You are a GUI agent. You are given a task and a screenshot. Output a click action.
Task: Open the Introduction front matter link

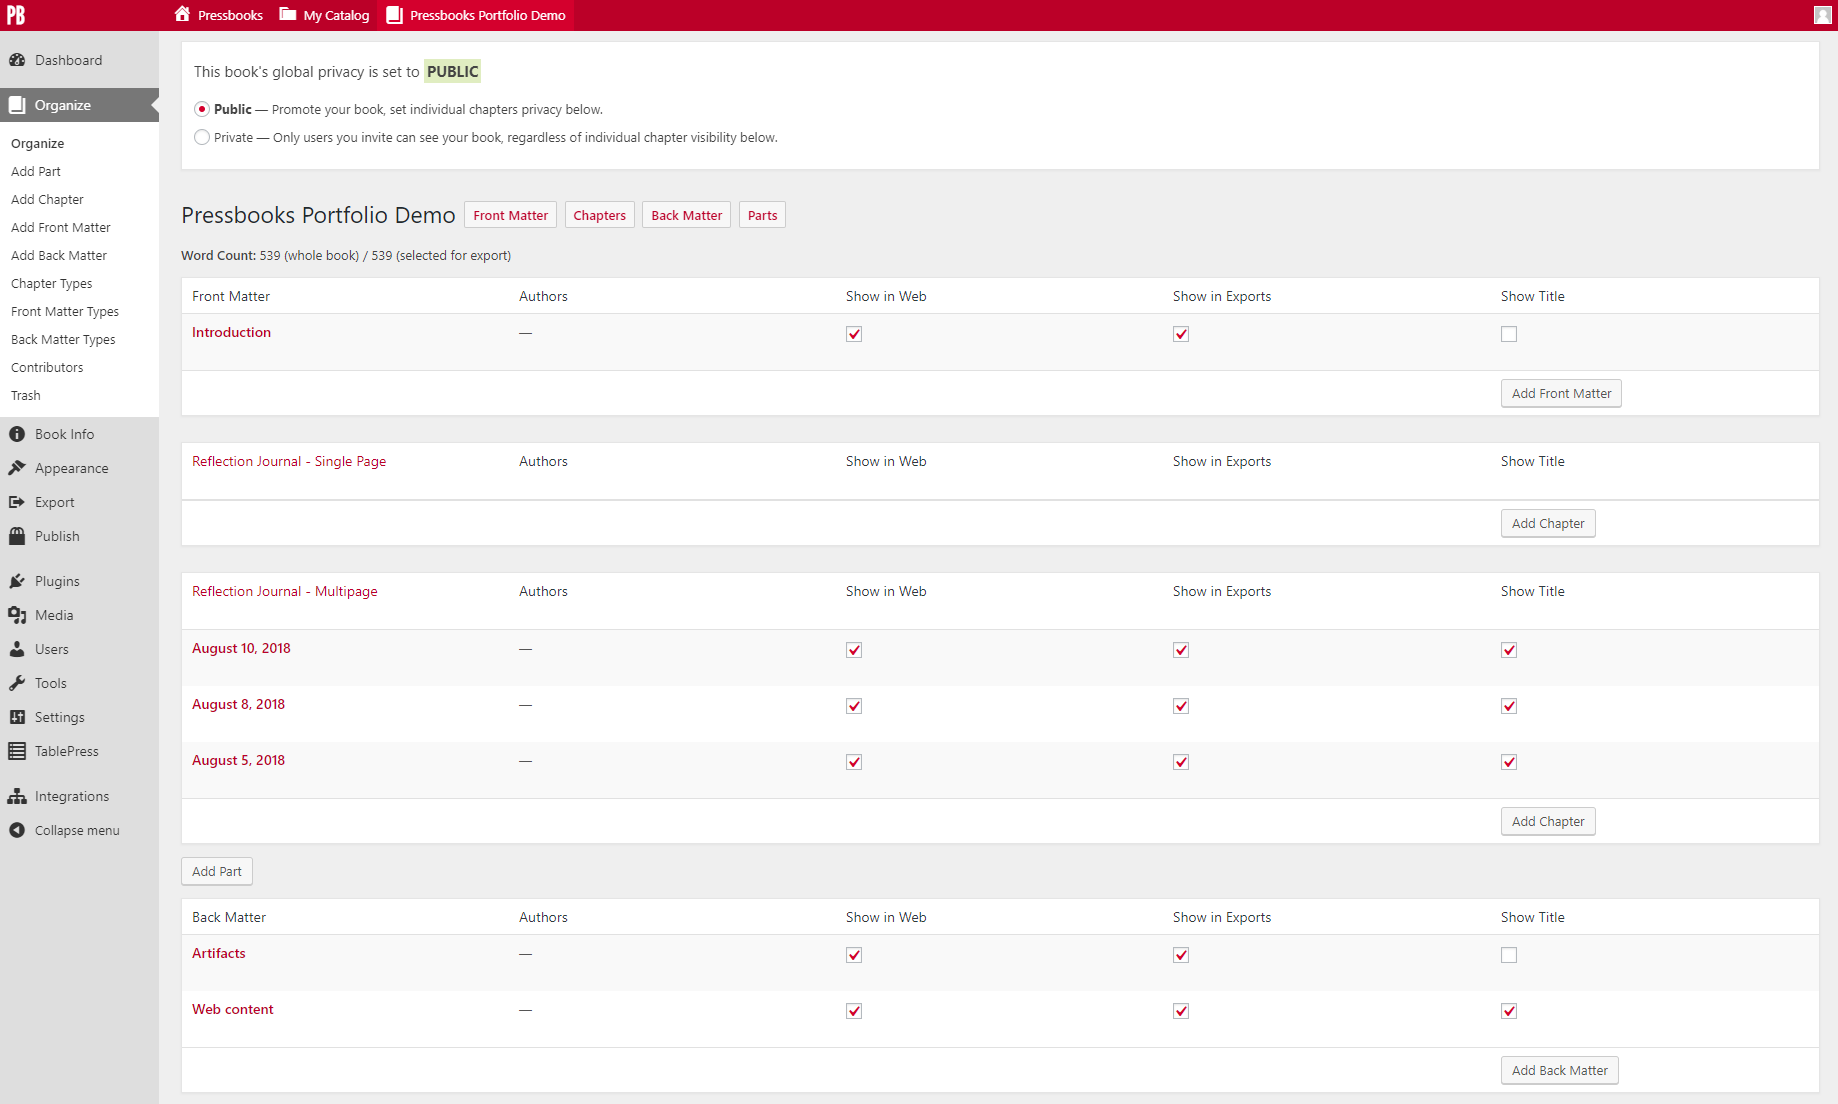coord(231,332)
